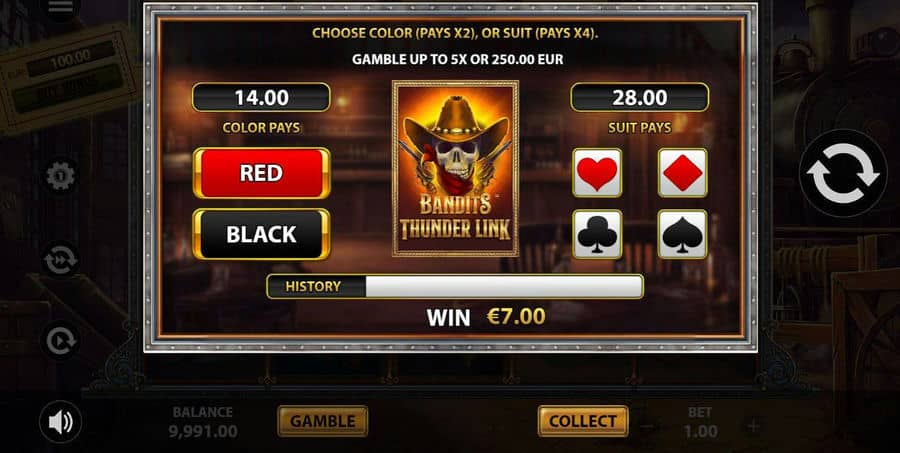
Task: Pick the diamonds suit card
Action: (x=682, y=173)
